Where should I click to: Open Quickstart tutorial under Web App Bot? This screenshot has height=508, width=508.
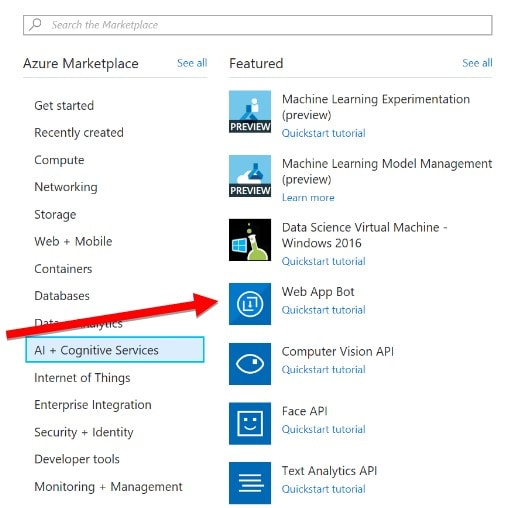coord(324,310)
